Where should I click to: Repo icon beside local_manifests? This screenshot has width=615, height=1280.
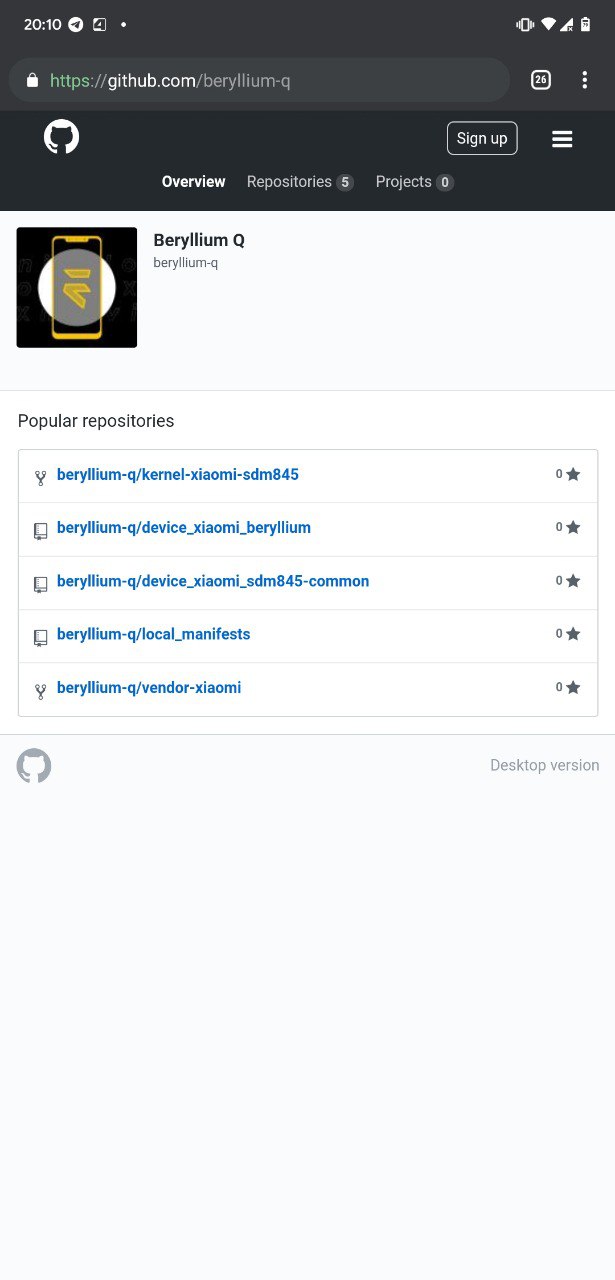tap(40, 637)
